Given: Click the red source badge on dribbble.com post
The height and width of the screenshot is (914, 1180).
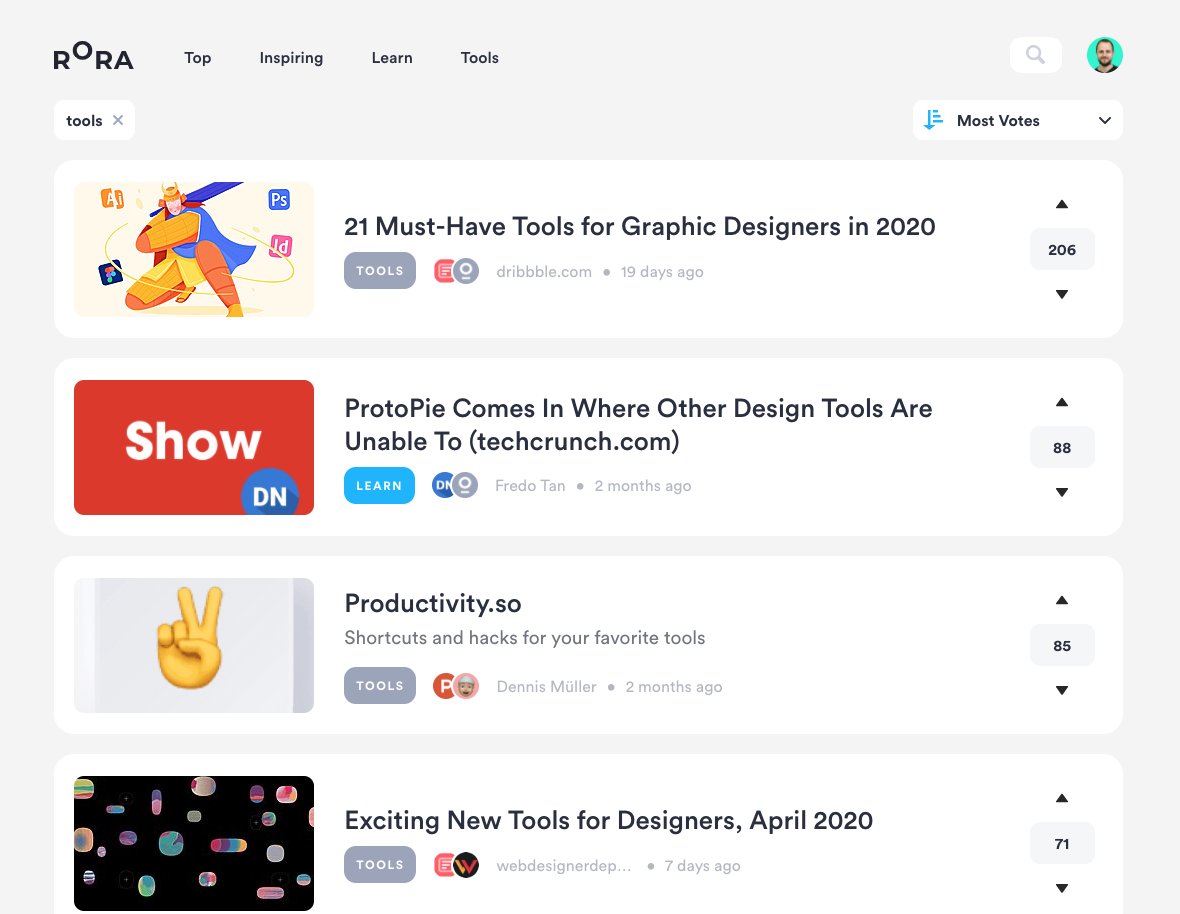Looking at the screenshot, I should click(x=447, y=270).
